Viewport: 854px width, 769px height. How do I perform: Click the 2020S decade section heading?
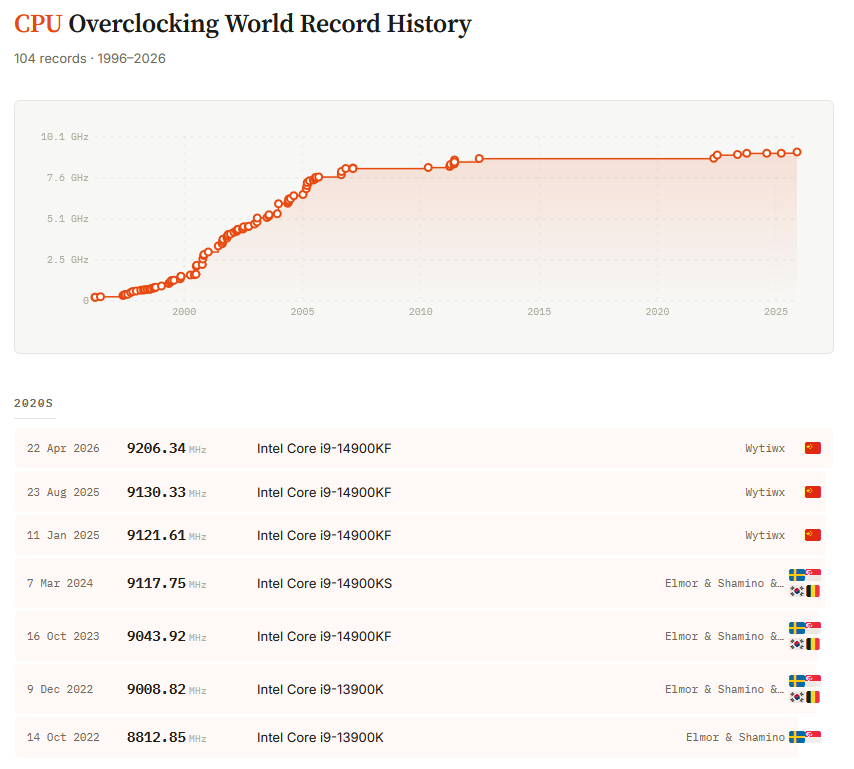33,403
